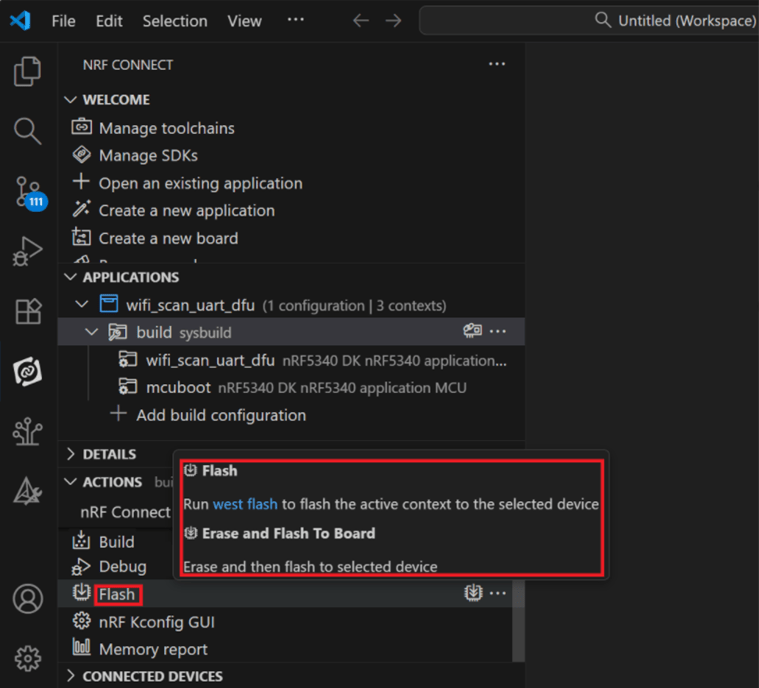This screenshot has width=759, height=688.
Task: Open the View menu
Action: (244, 21)
